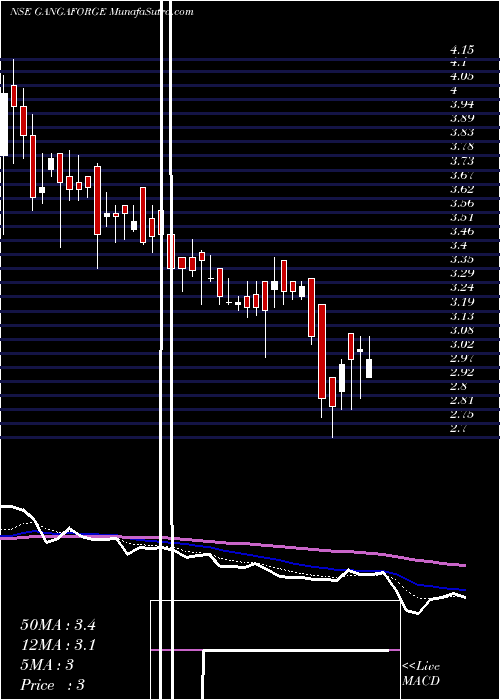This screenshot has height=700, width=500.
Task: Click the 2.81 price axis label
Action: pyautogui.click(x=462, y=400)
